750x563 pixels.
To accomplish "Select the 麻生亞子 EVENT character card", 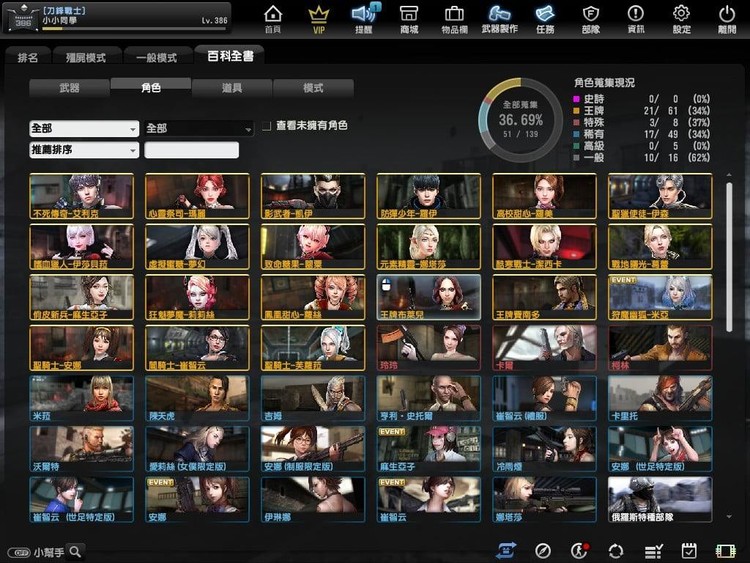I will (x=429, y=449).
